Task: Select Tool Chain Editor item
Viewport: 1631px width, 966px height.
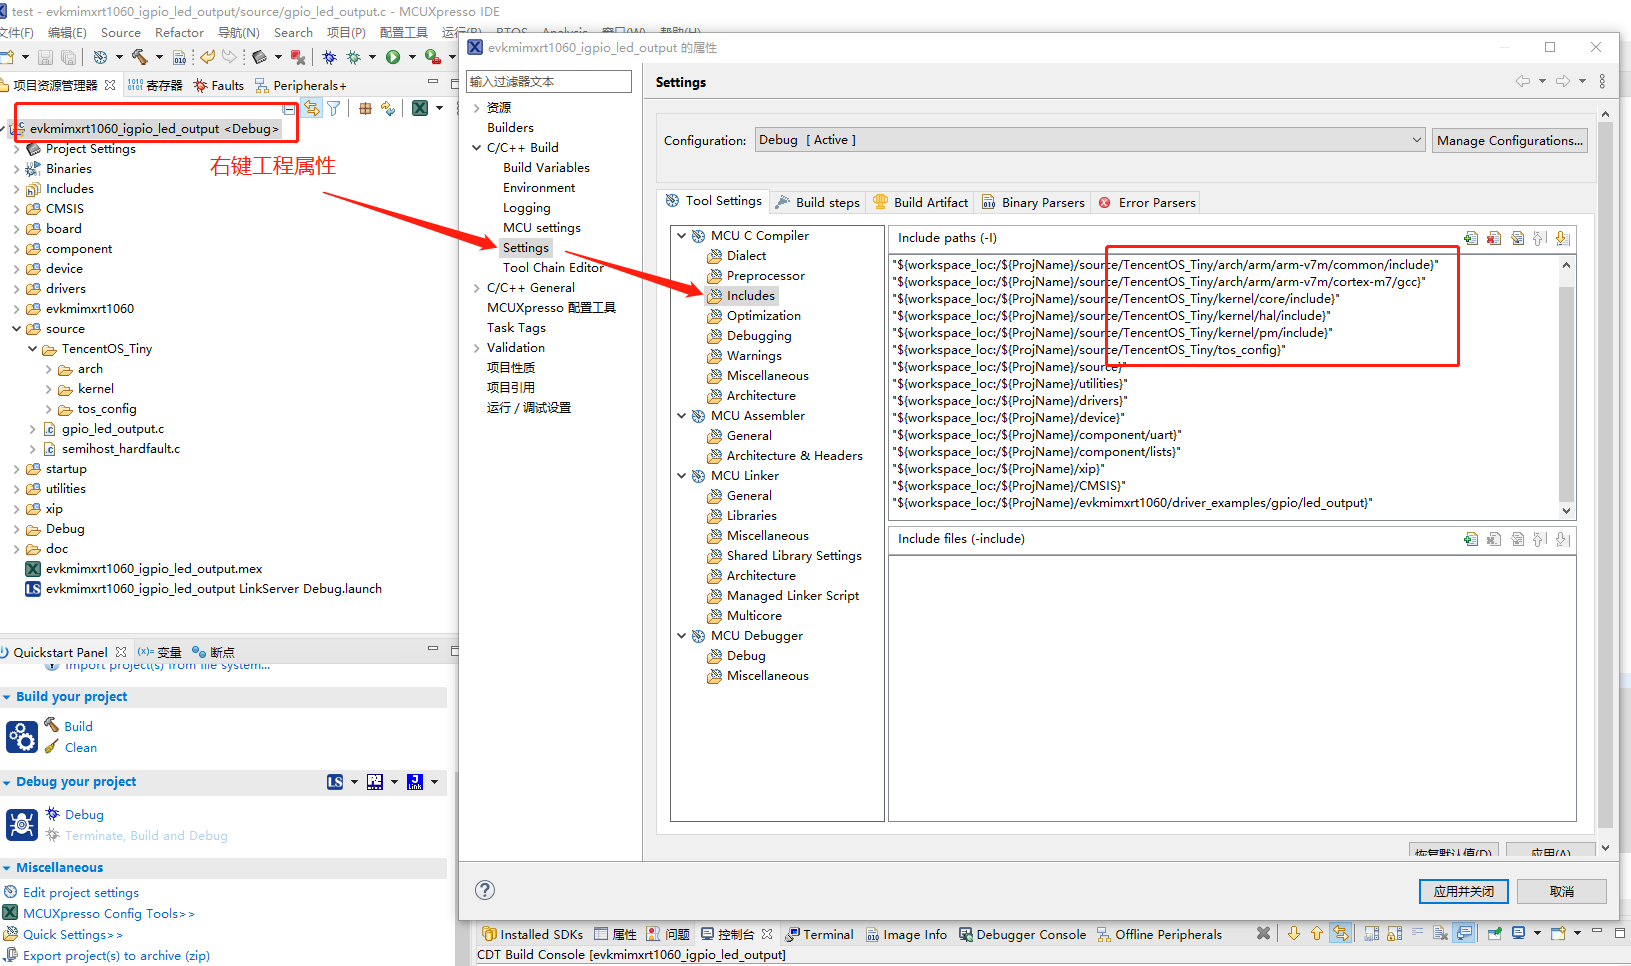Action: tap(553, 268)
